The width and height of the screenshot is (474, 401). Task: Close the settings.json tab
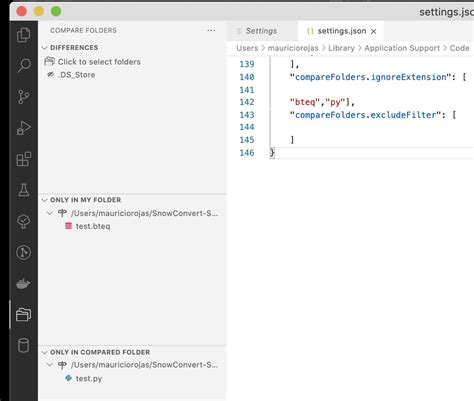[x=374, y=31]
